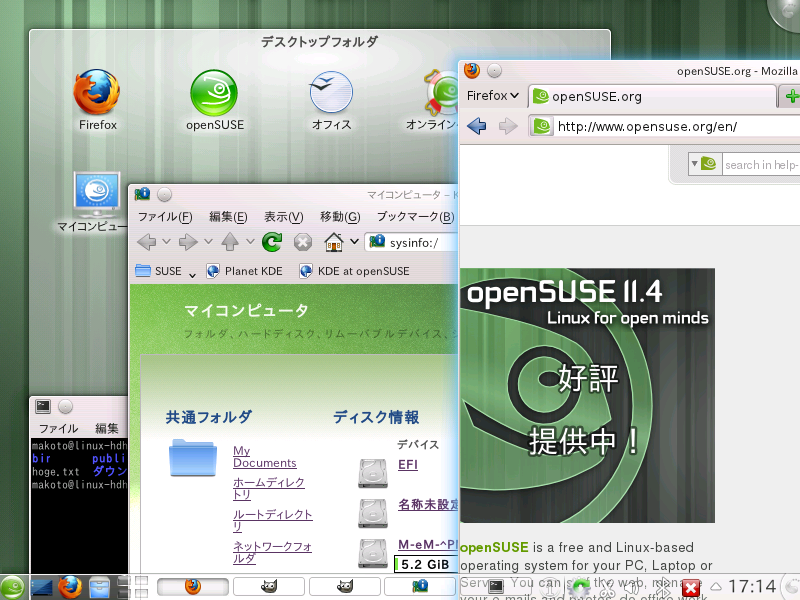Image resolution: width=800 pixels, height=600 pixels.
Task: Switch to Firefox taskbar entry
Action: [x=192, y=586]
